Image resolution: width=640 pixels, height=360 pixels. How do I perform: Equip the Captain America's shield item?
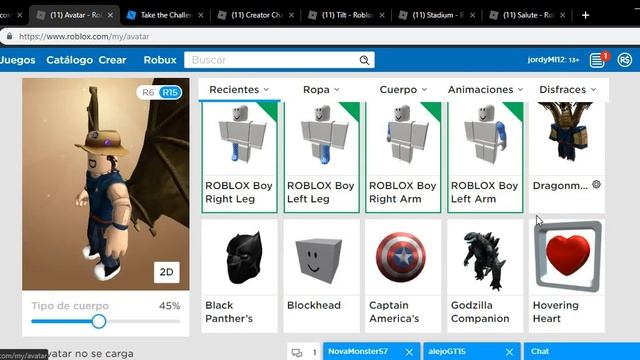coord(403,276)
